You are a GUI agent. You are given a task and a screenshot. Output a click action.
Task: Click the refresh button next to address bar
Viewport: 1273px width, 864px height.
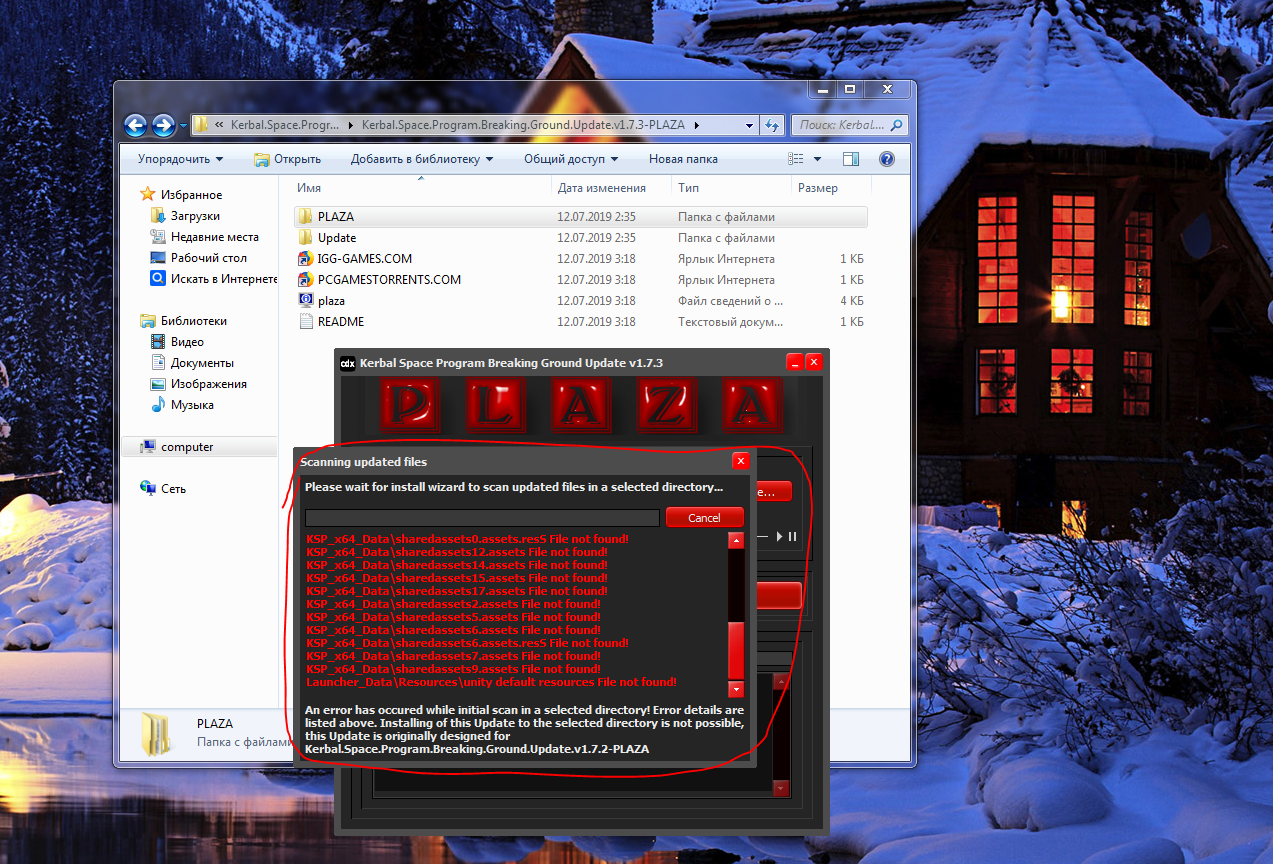pos(771,125)
